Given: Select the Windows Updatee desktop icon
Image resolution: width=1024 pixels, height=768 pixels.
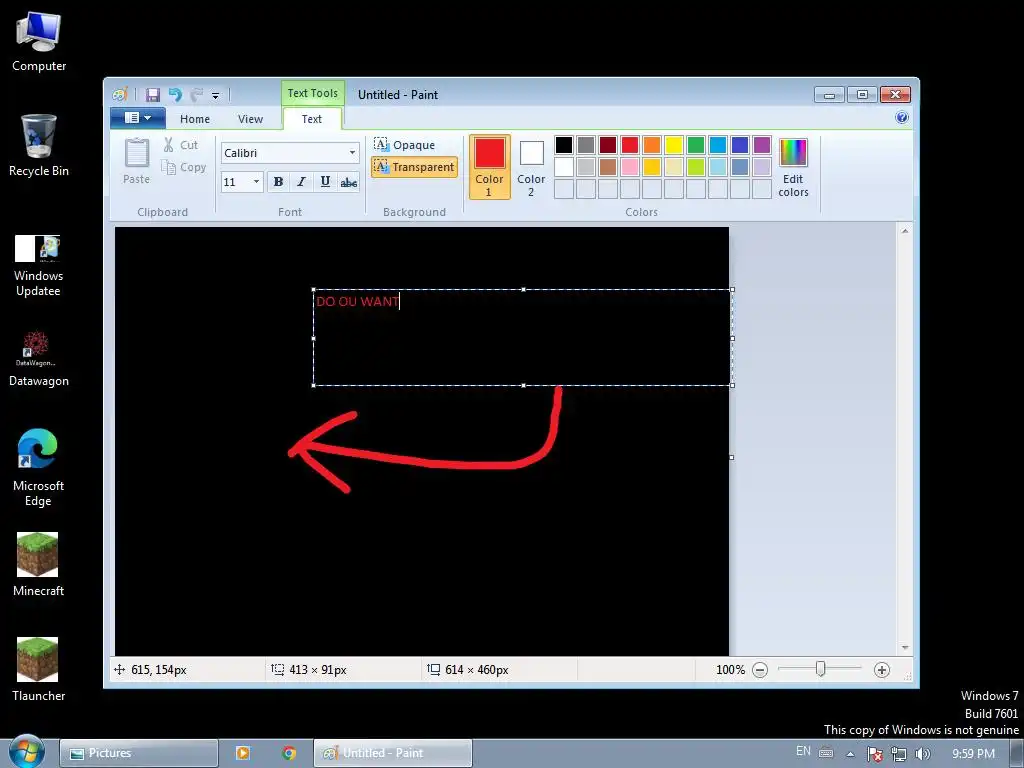Looking at the screenshot, I should 38,265.
